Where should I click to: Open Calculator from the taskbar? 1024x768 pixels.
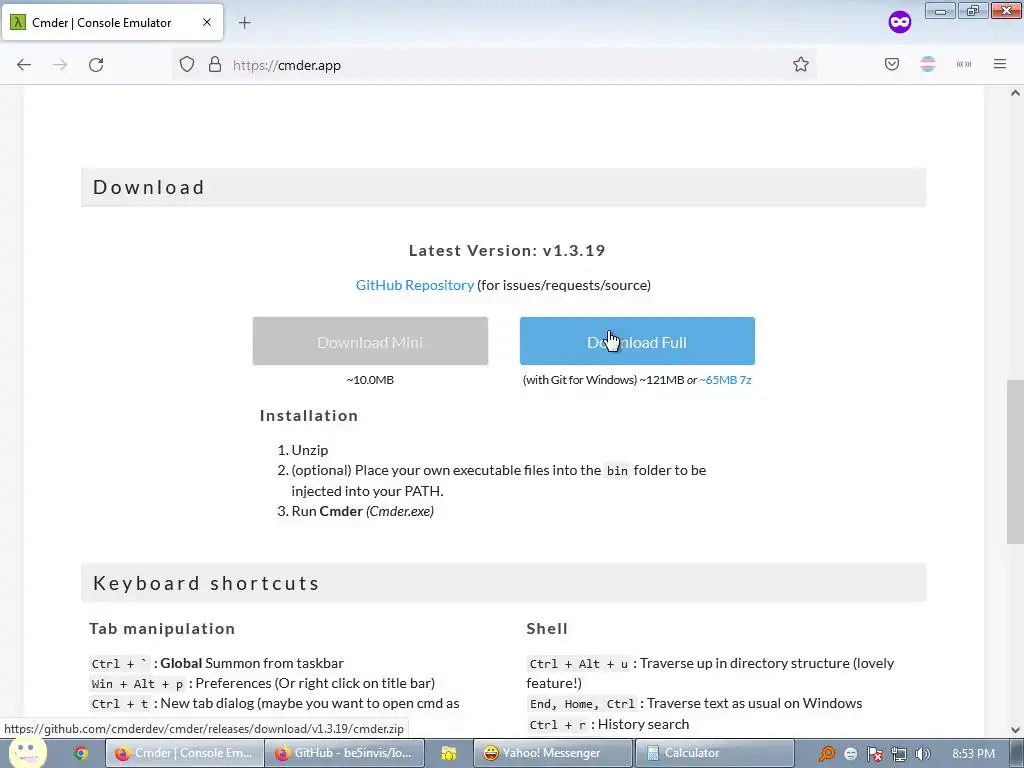714,753
